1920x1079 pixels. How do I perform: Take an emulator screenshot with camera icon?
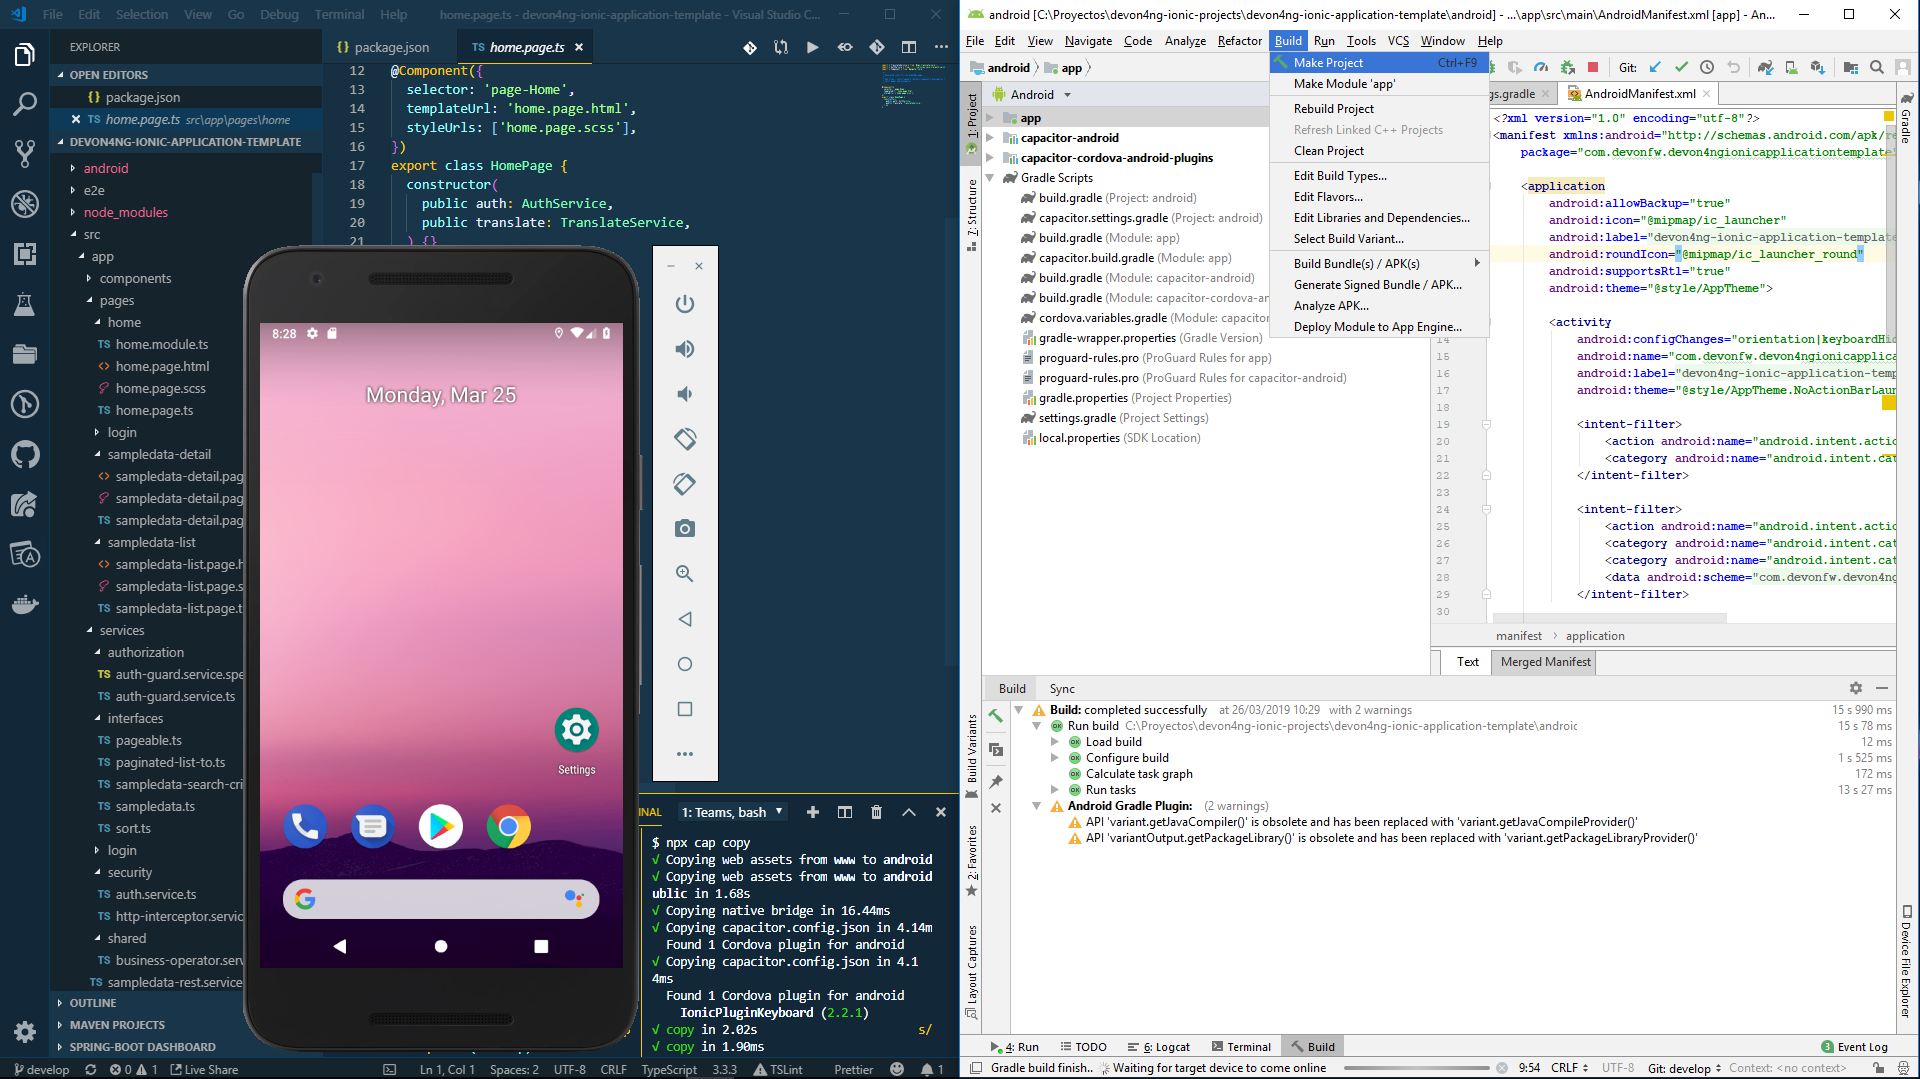pyautogui.click(x=684, y=528)
